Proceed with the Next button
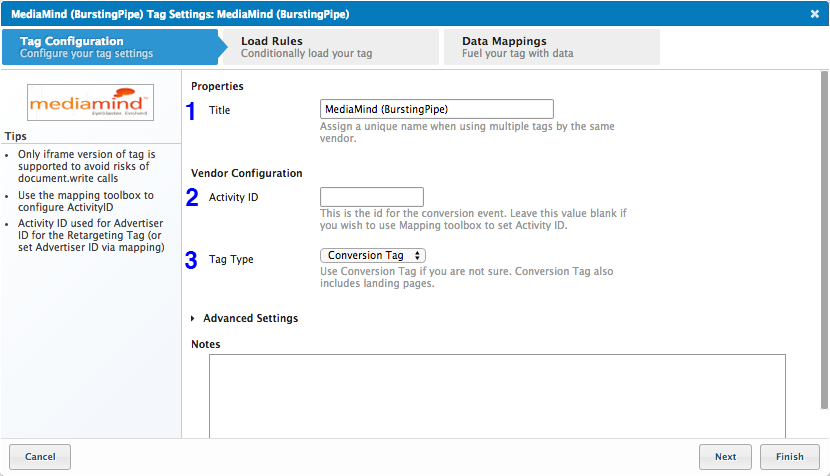The height and width of the screenshot is (476, 830). point(725,457)
